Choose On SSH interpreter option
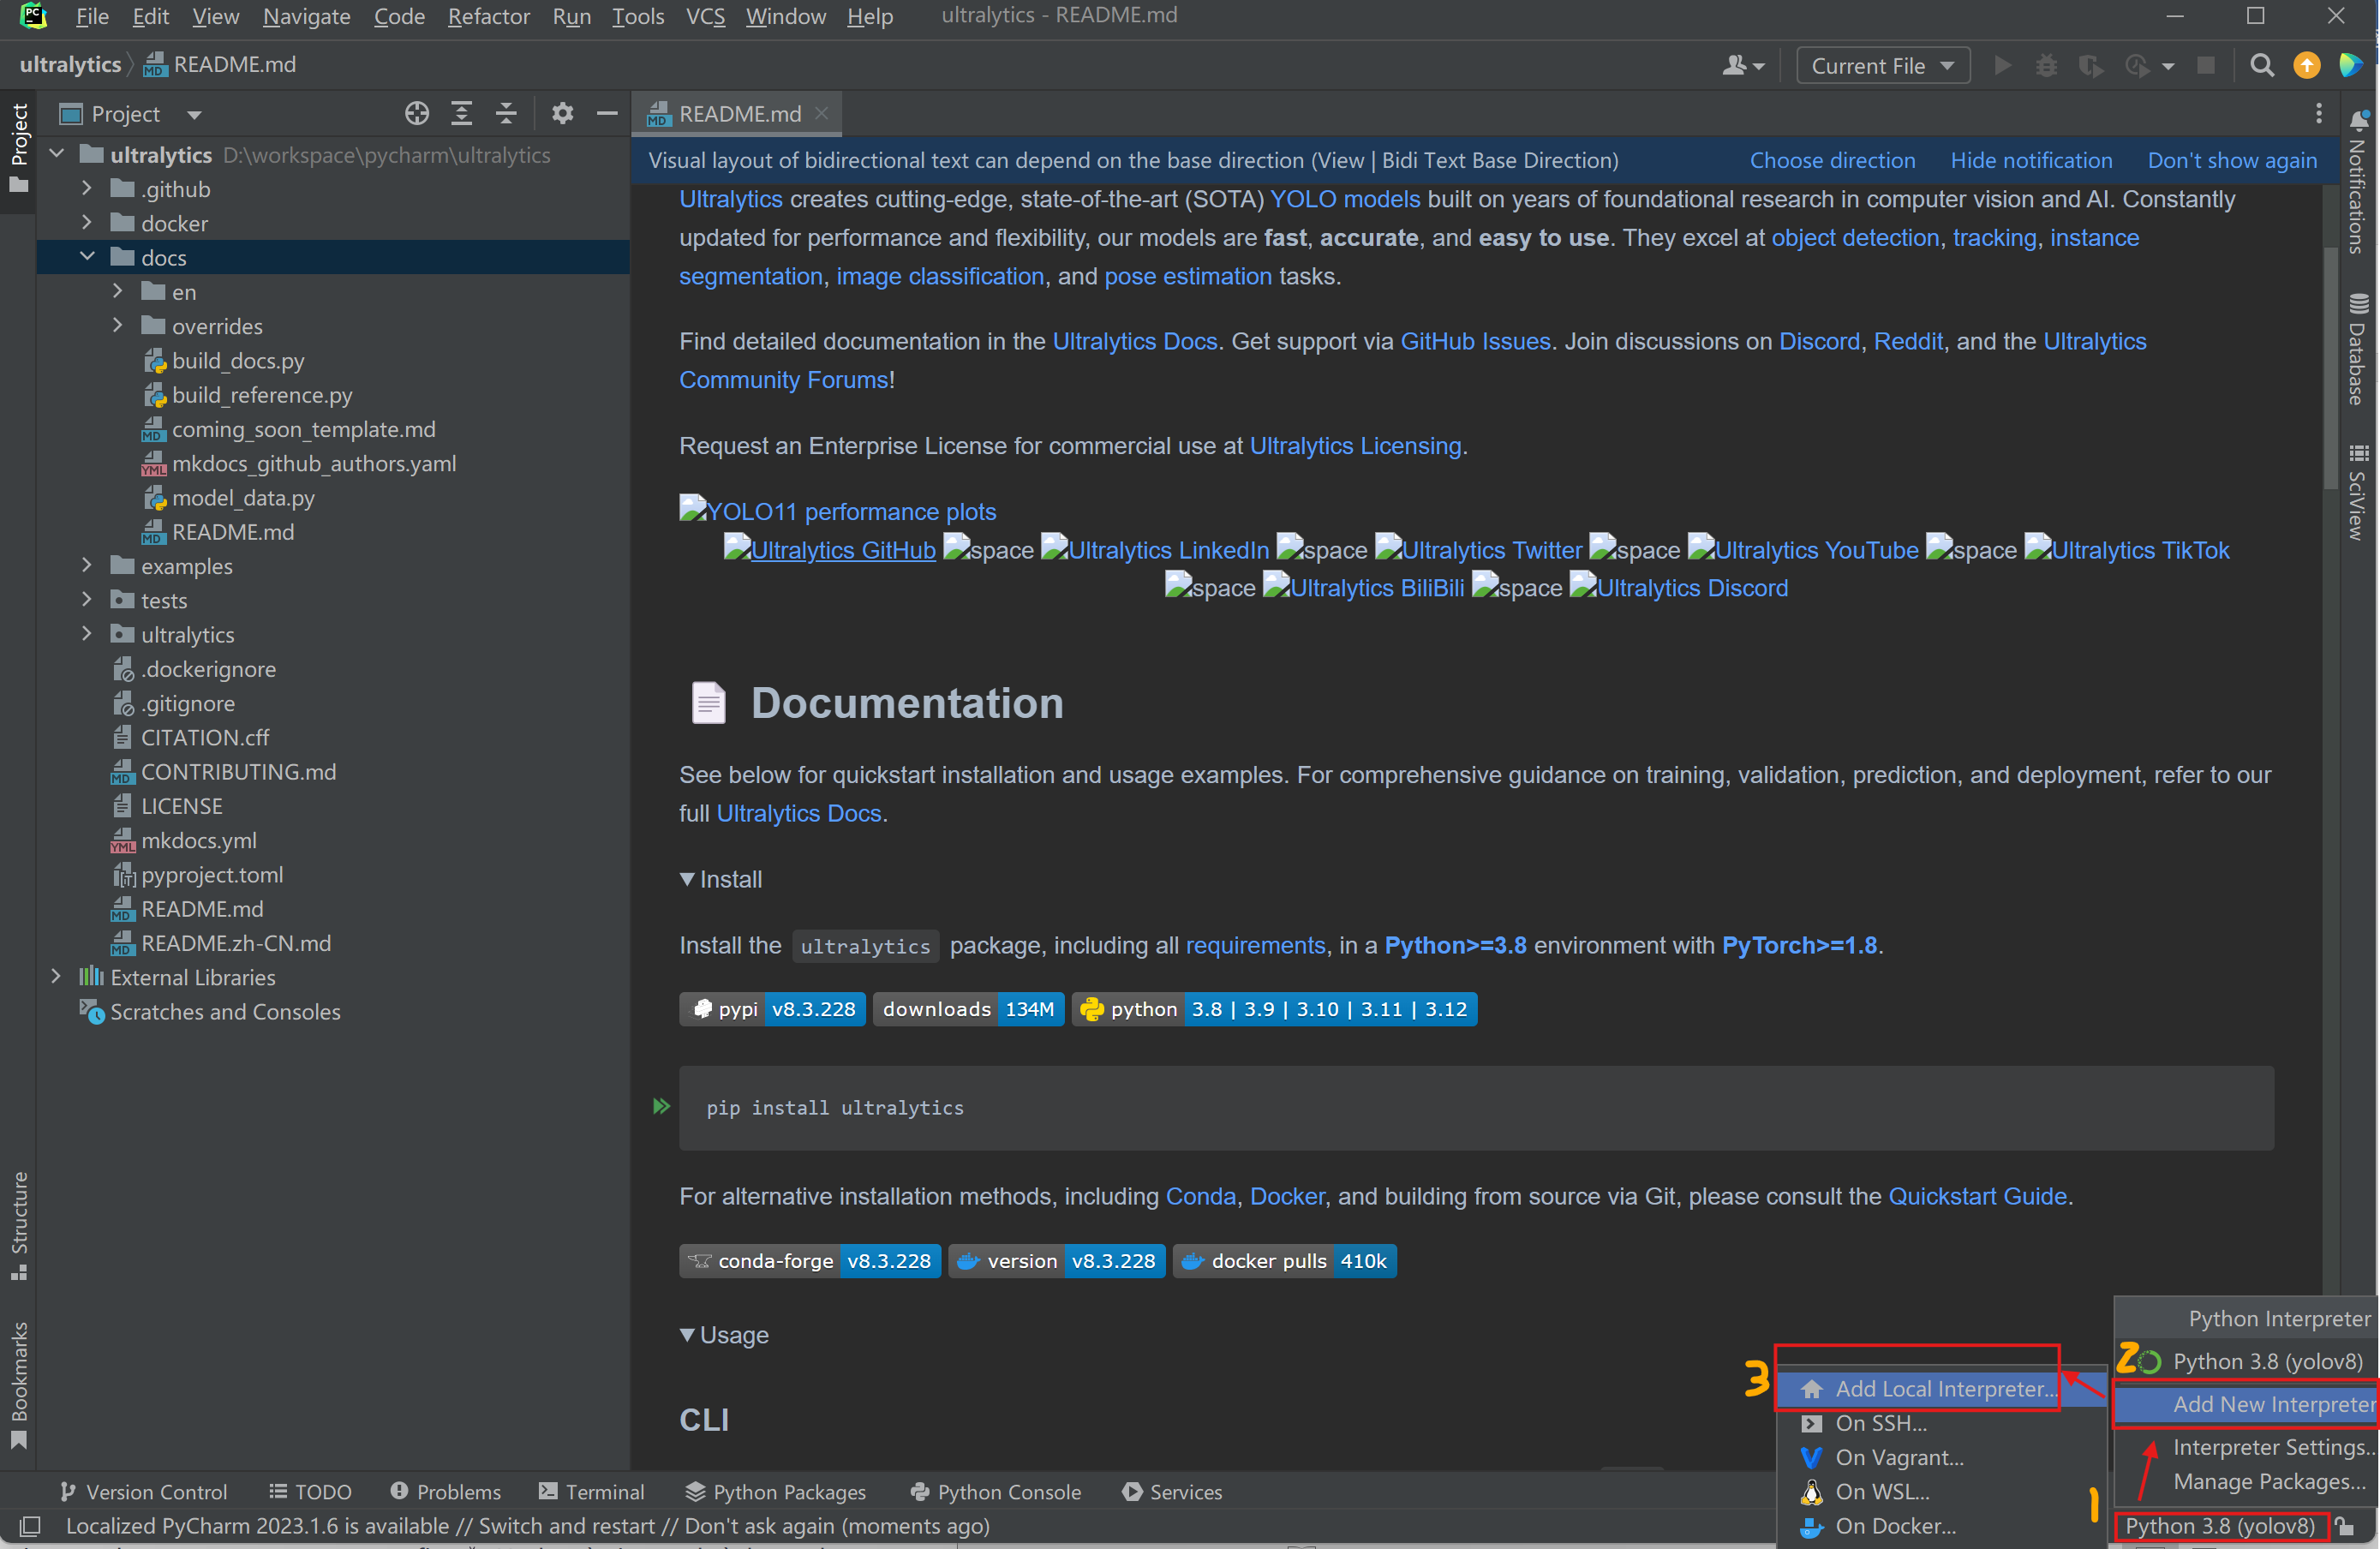This screenshot has width=2380, height=1549. pos(1942,1422)
